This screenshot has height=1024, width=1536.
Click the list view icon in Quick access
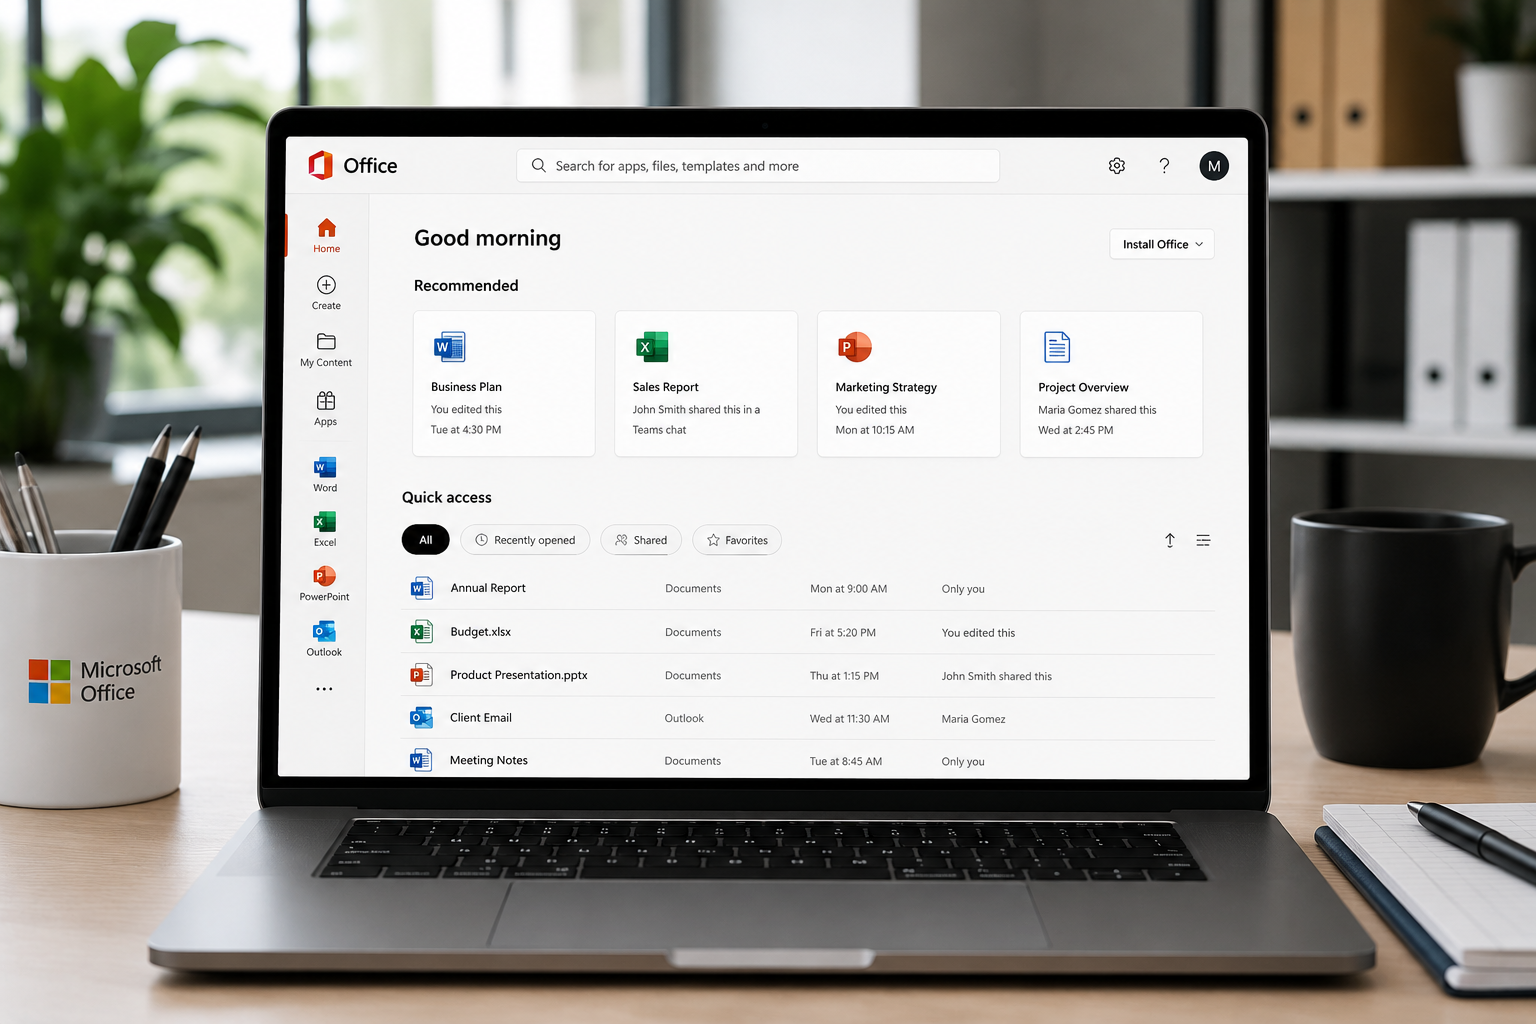[1203, 540]
